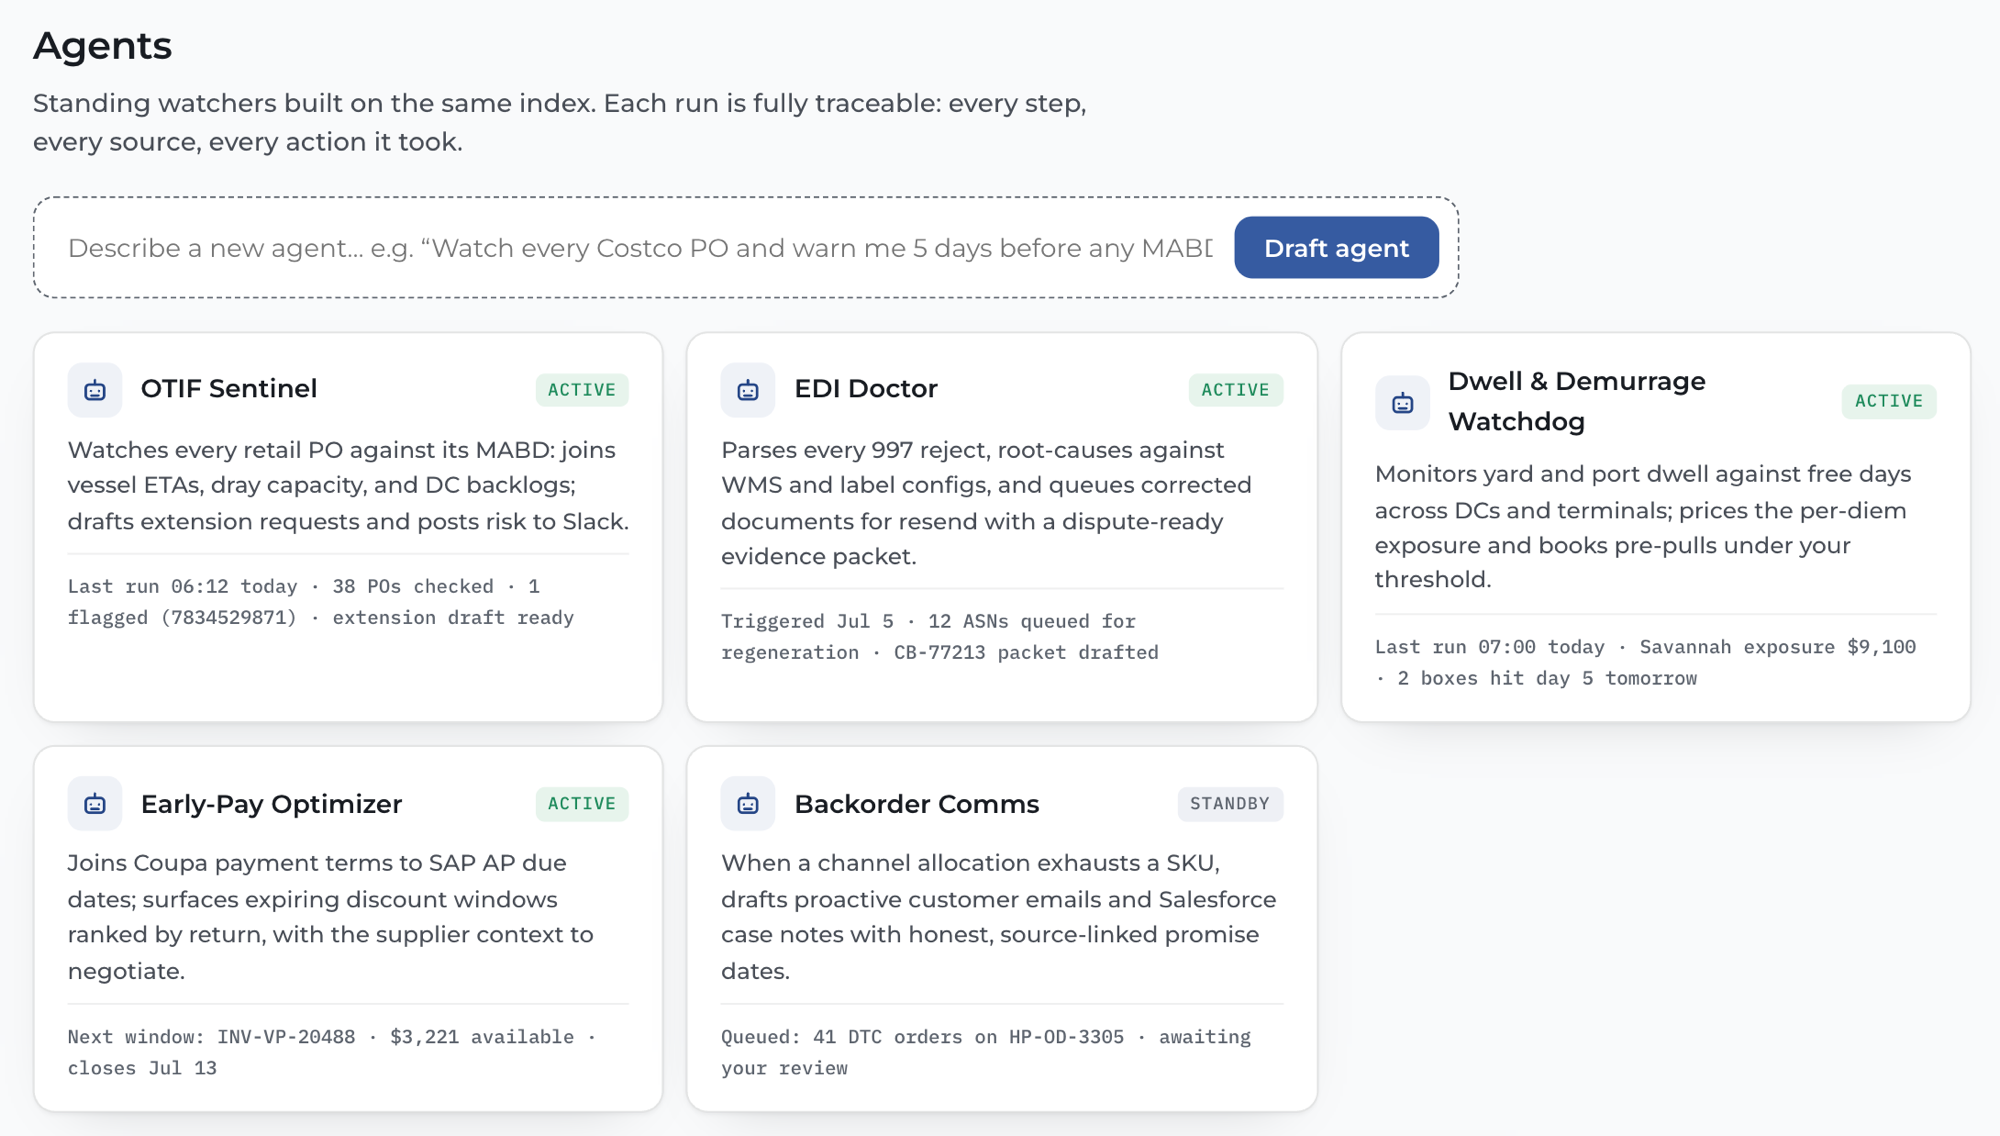
Task: Open the OTIF Sentinel agent title
Action: [229, 389]
